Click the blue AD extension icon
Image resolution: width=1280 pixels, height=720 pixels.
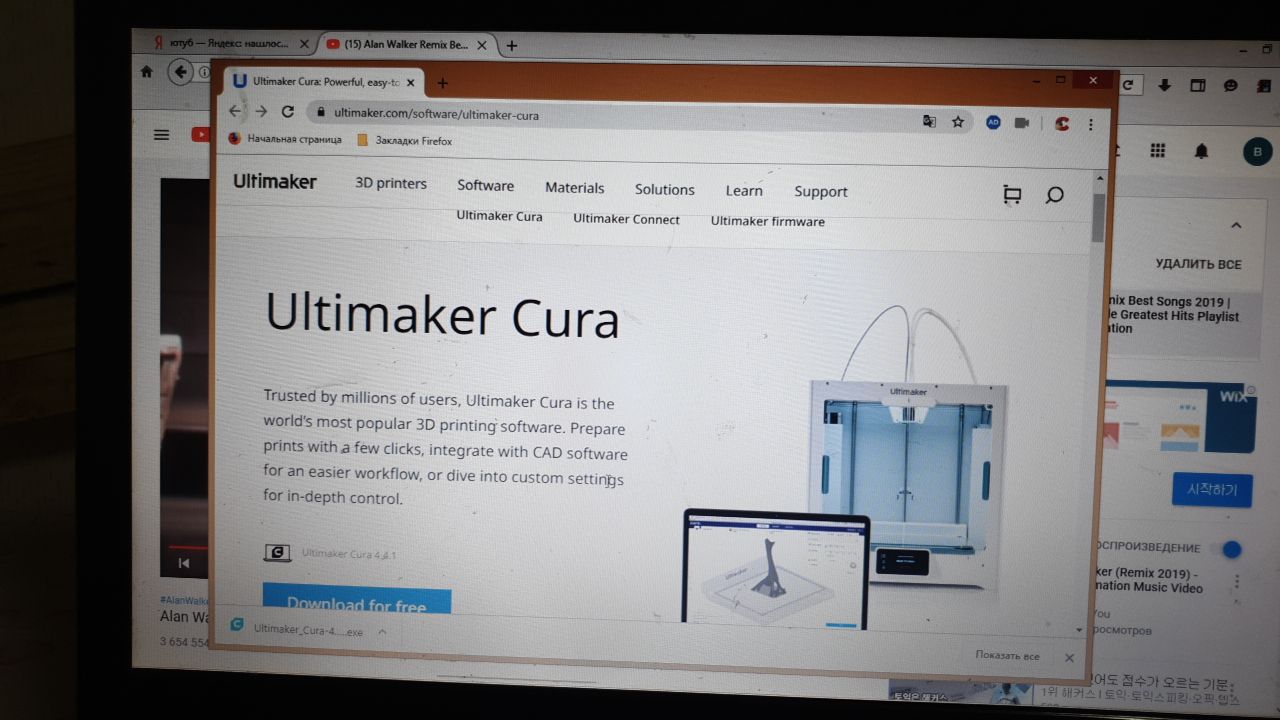point(993,122)
